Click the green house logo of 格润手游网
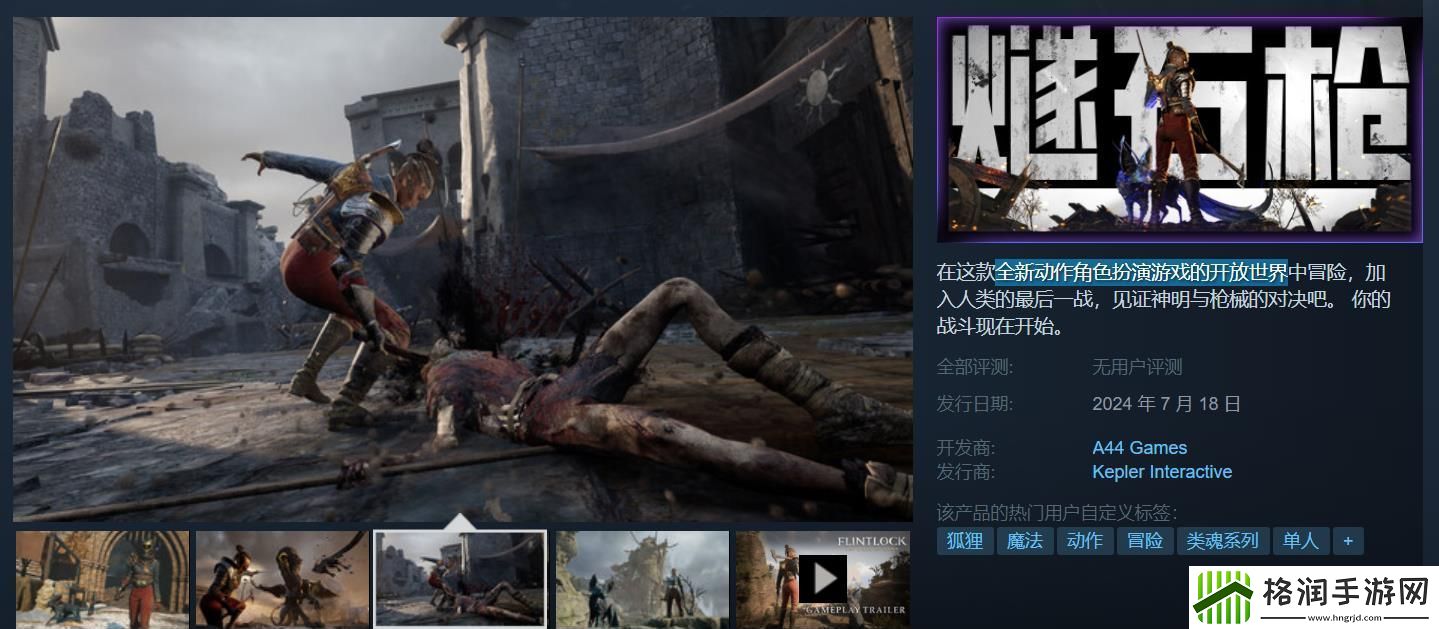1439x629 pixels. (x=1224, y=599)
